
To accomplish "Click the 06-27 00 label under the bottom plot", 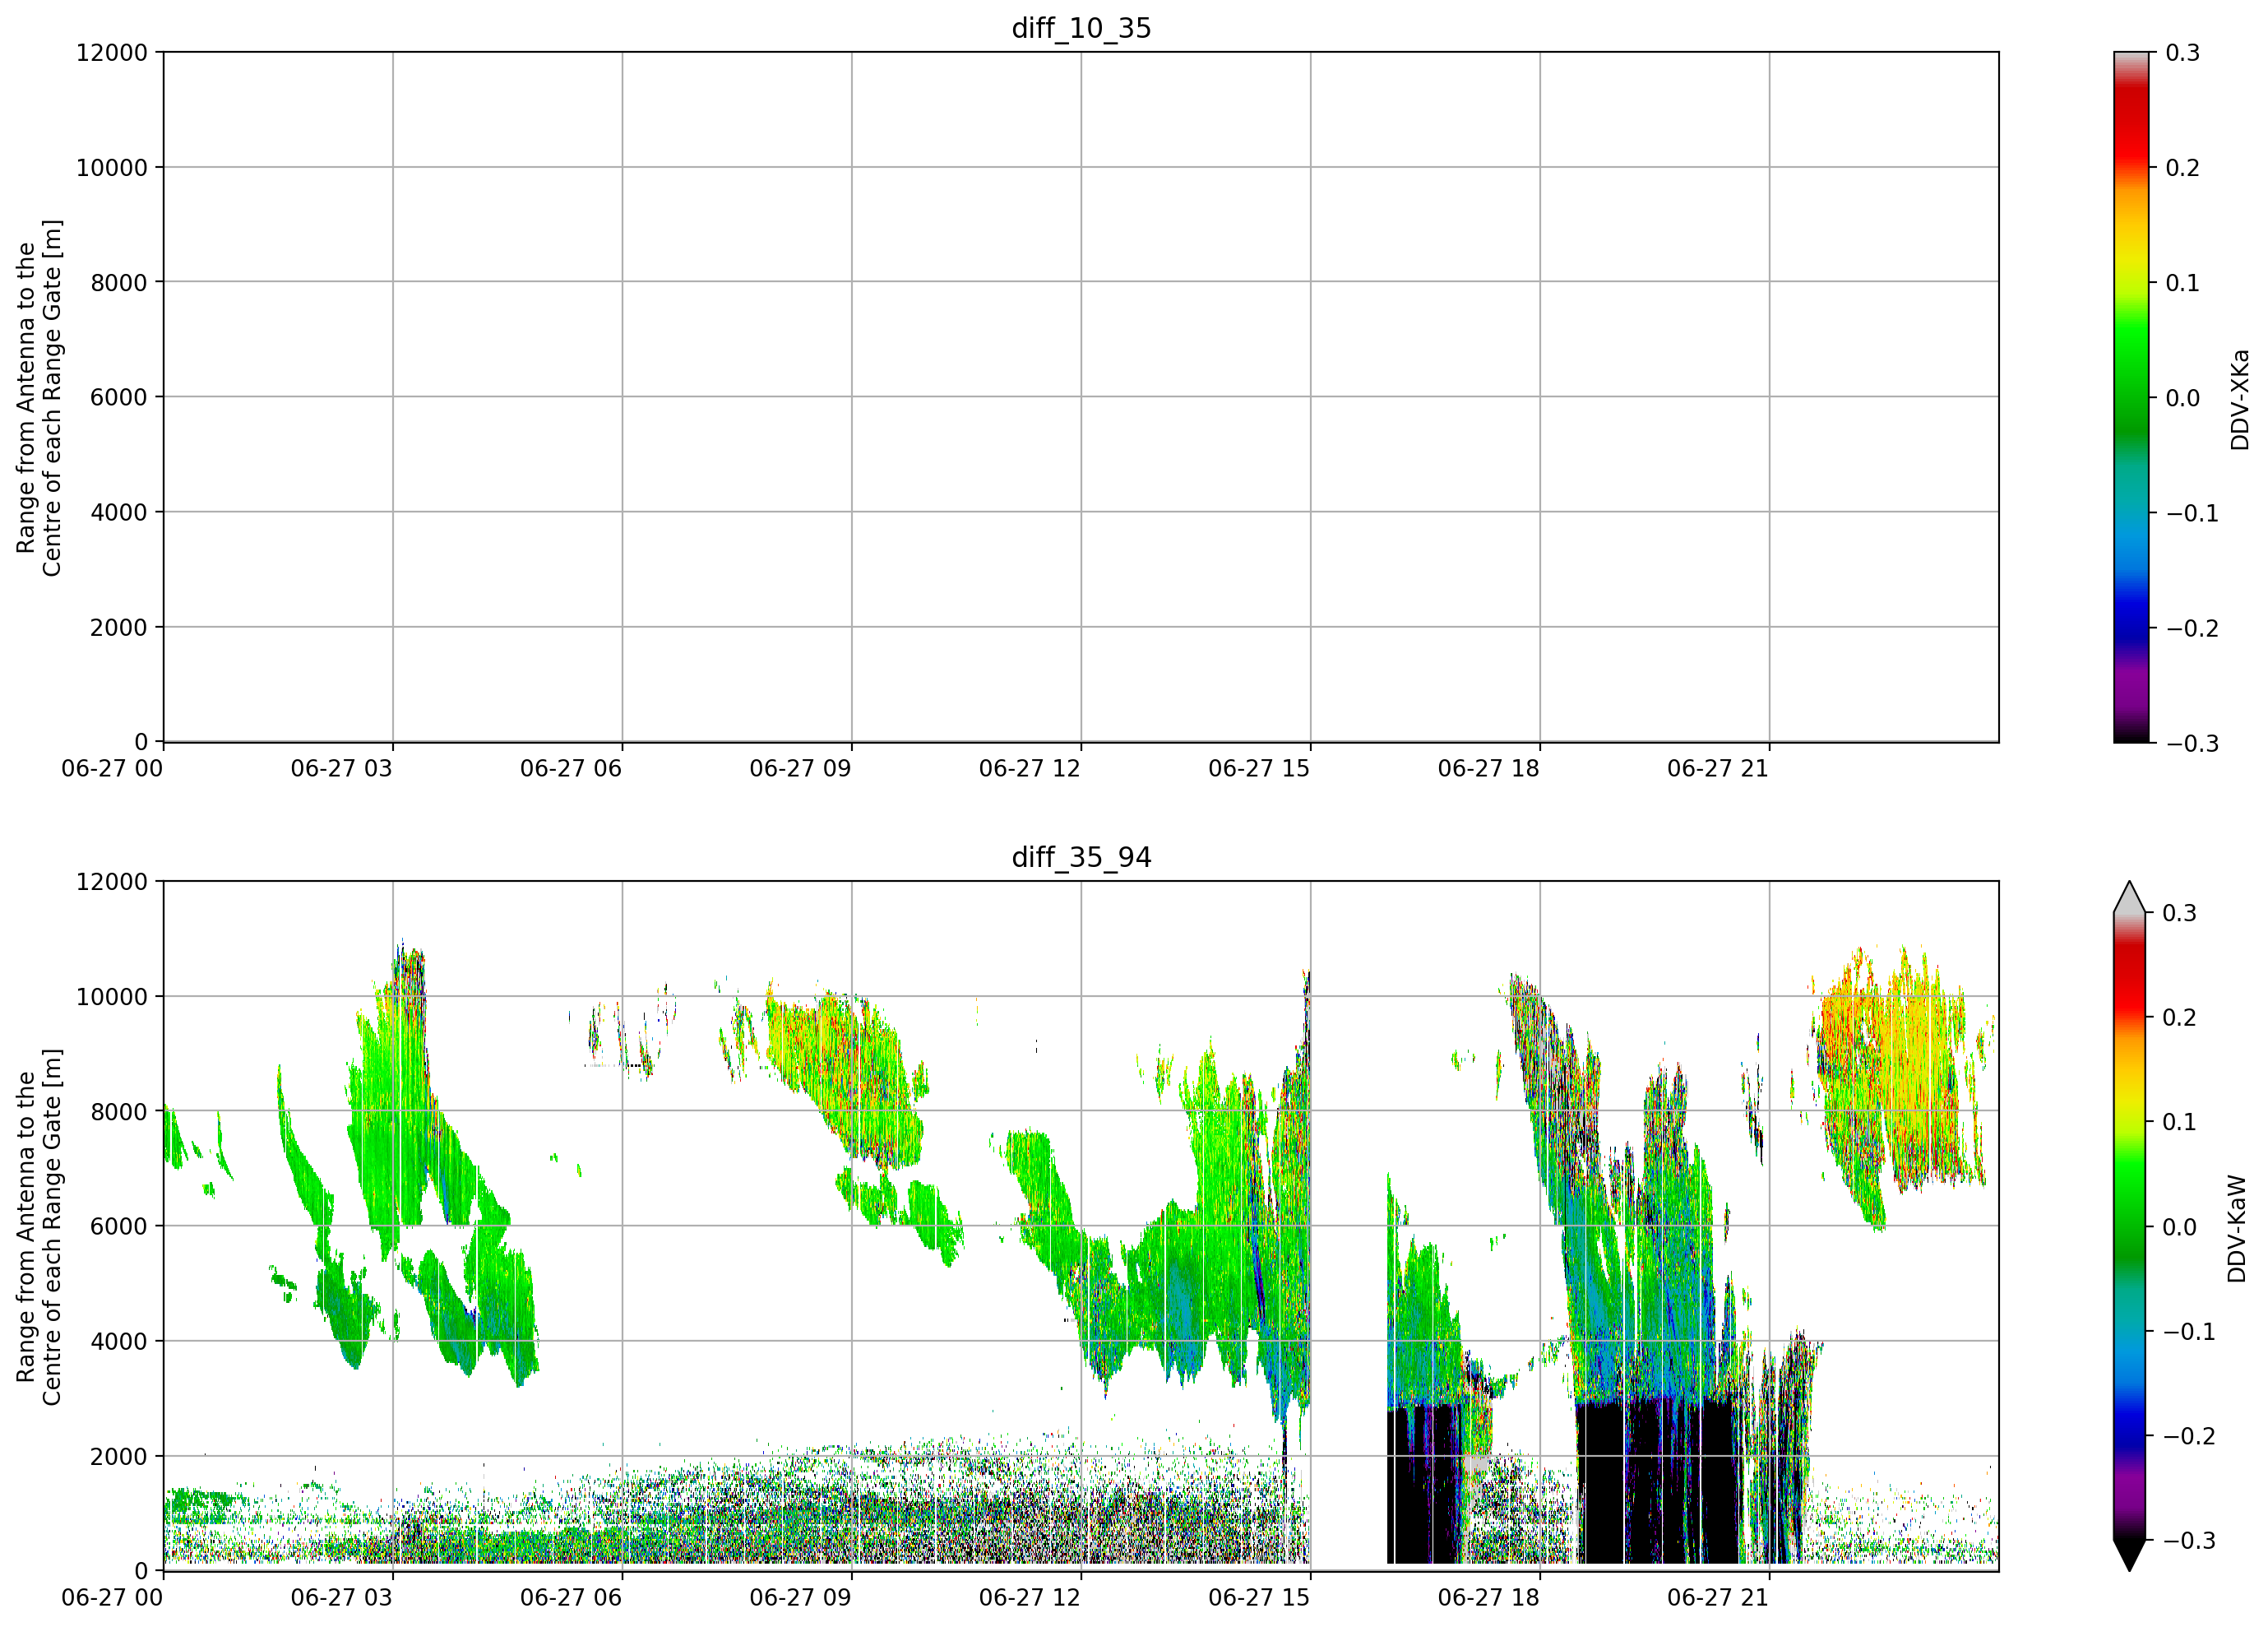I will coord(112,1597).
